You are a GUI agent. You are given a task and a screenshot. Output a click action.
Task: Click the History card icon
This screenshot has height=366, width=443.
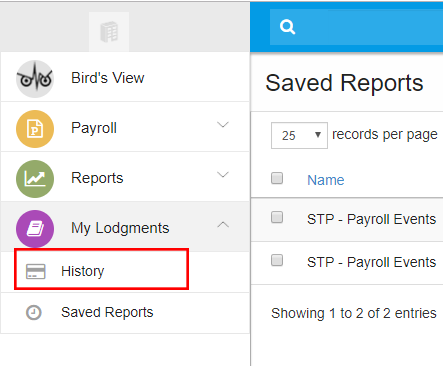coord(36,271)
